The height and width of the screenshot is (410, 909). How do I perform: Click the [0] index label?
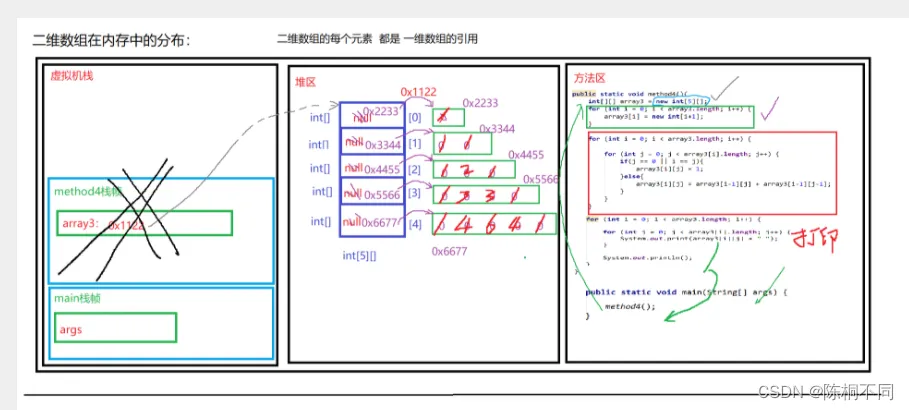coord(414,118)
